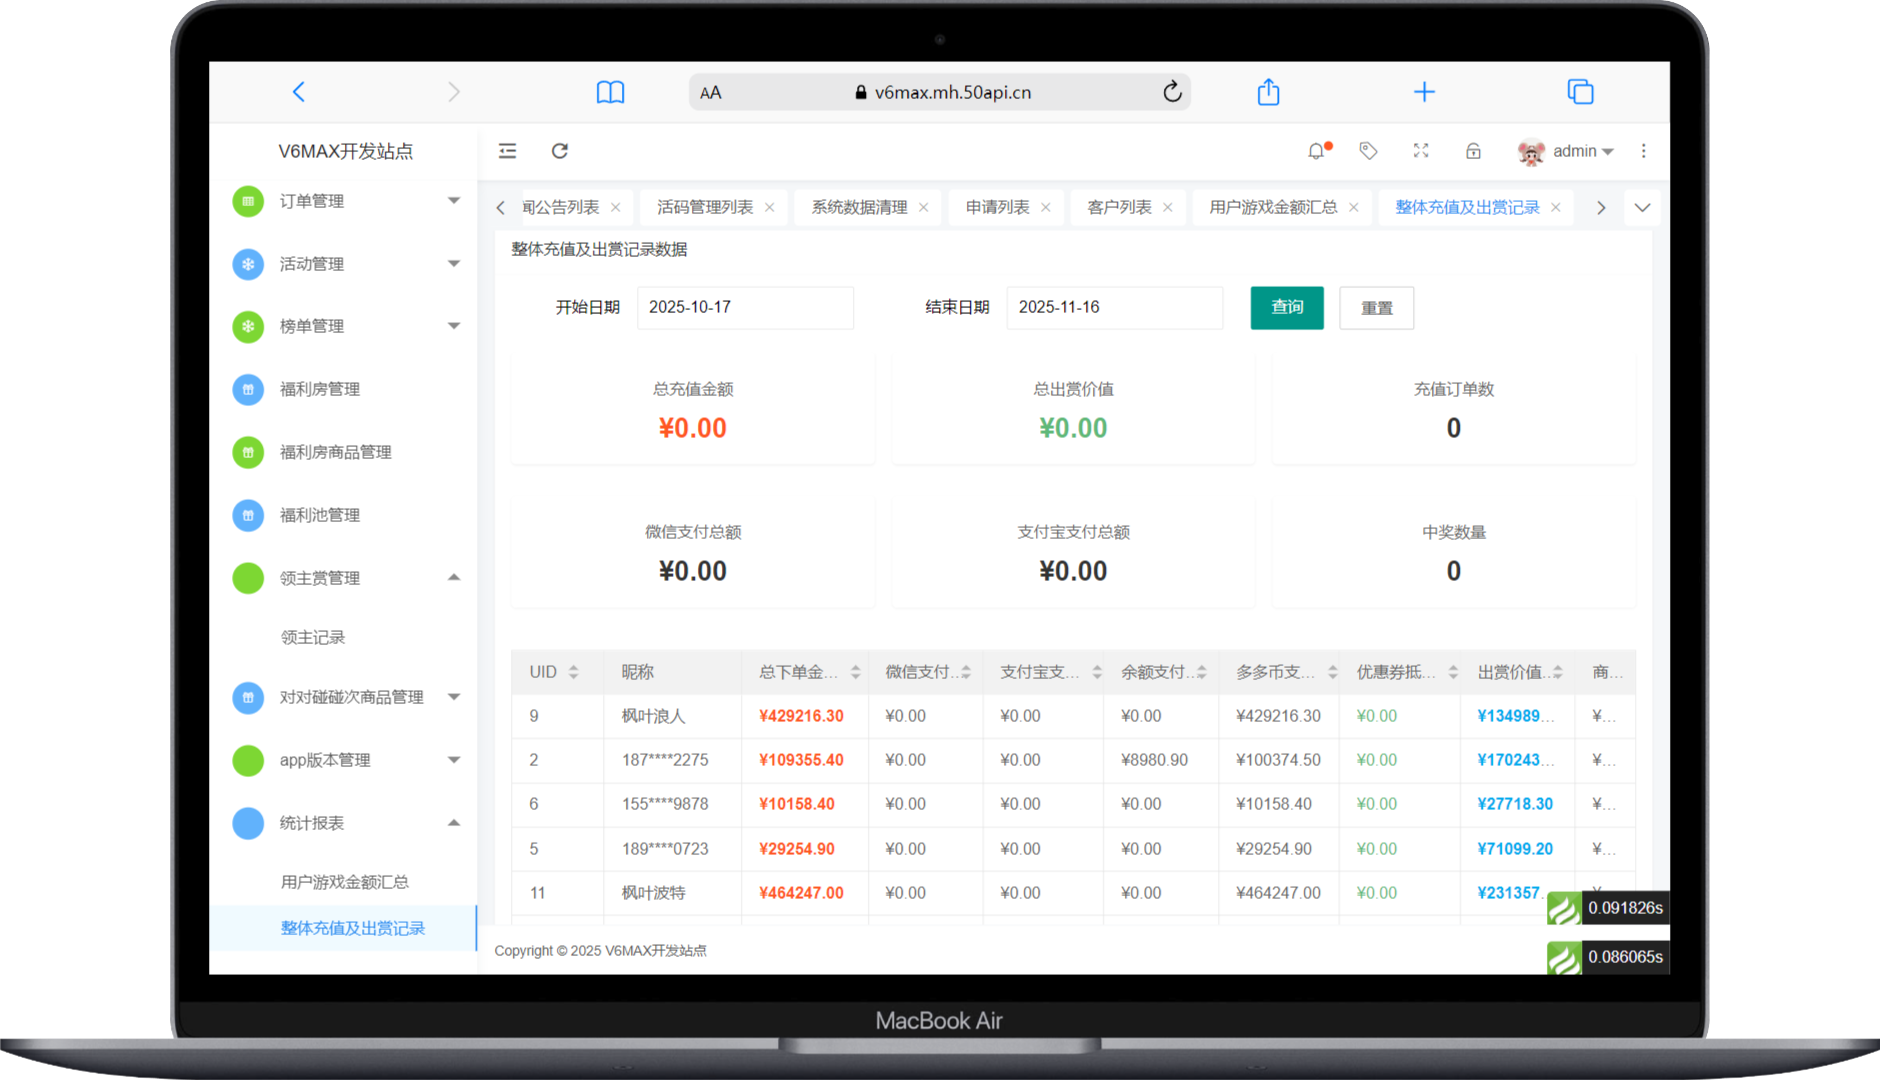
Task: Switch to the 客户列表 tab
Action: tap(1118, 207)
